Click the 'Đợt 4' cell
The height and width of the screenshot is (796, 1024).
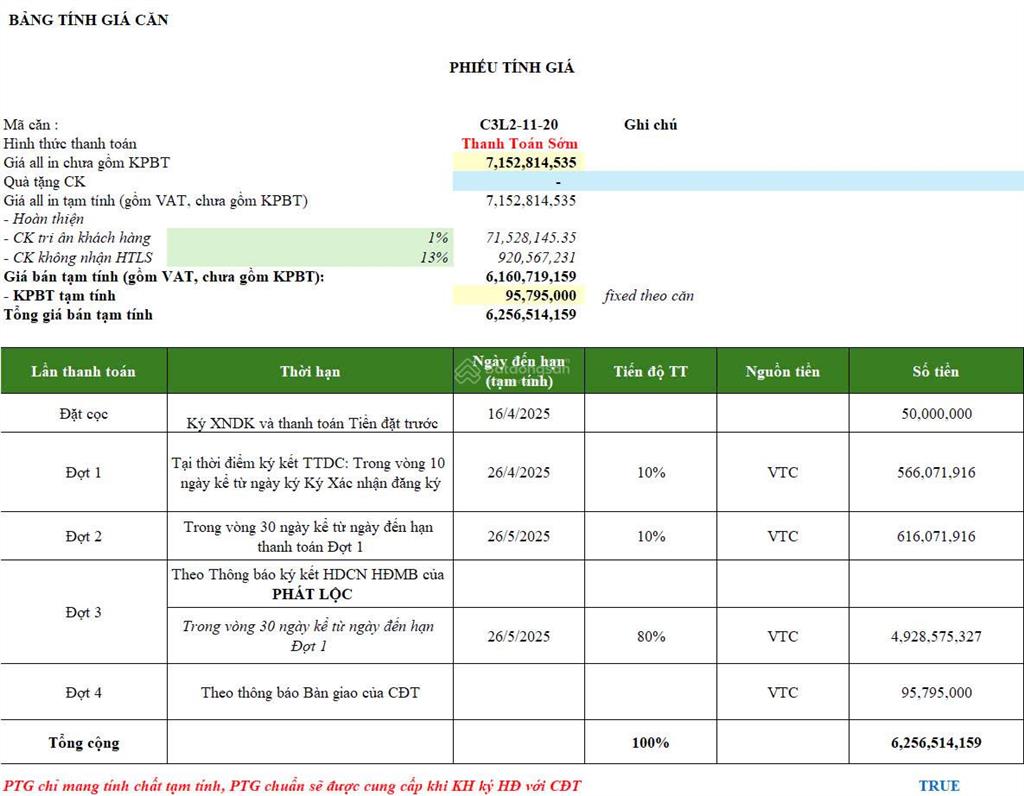pos(84,692)
